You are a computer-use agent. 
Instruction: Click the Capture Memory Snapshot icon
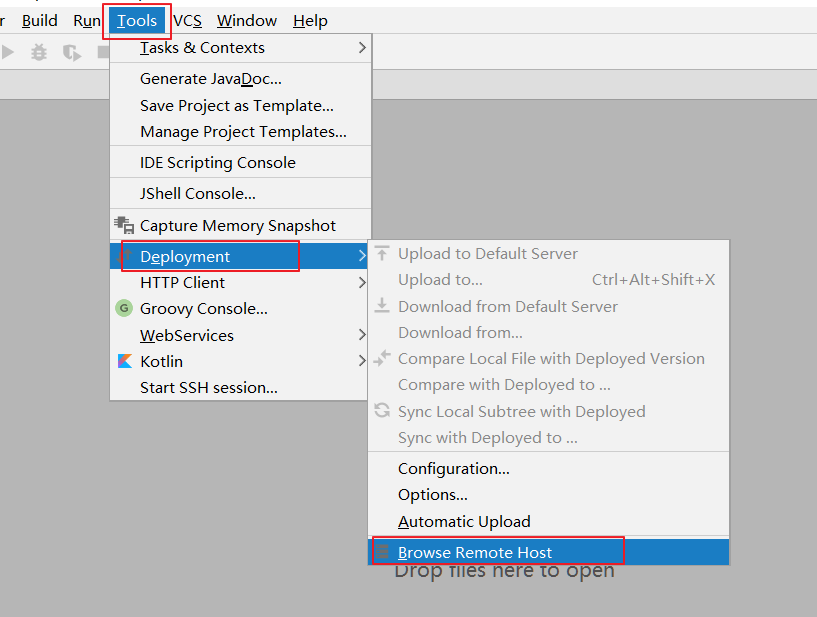pos(125,225)
